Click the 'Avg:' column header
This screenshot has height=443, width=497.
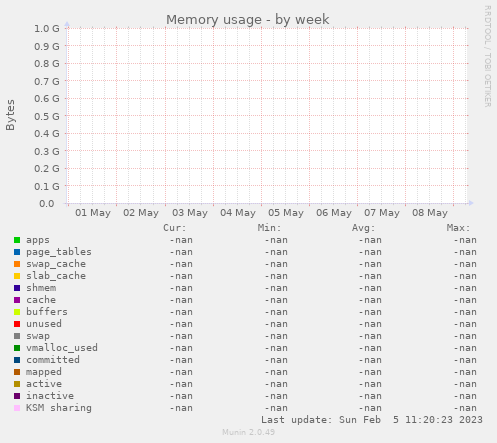[363, 228]
